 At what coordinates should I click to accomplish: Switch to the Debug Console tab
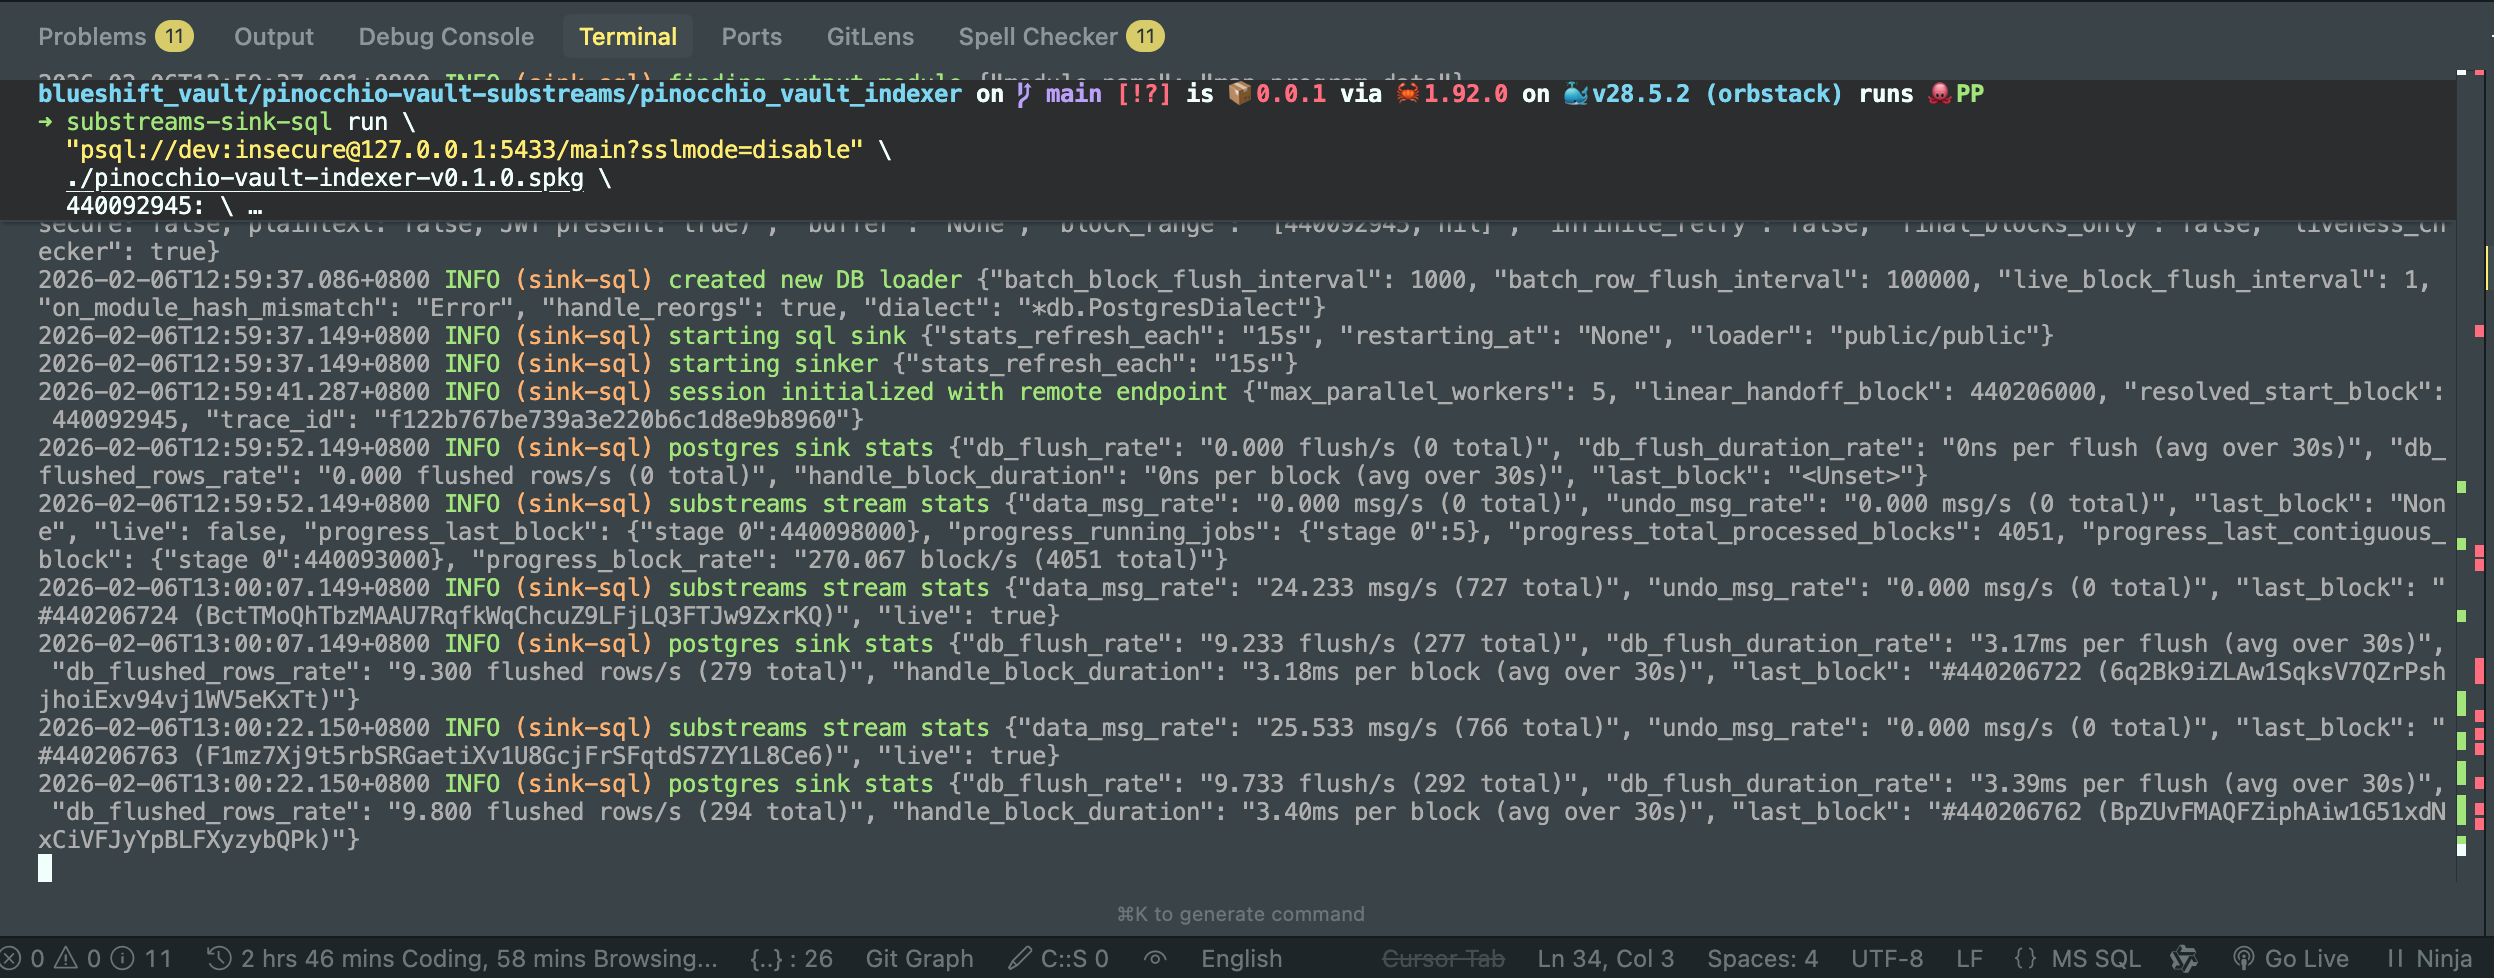[446, 37]
